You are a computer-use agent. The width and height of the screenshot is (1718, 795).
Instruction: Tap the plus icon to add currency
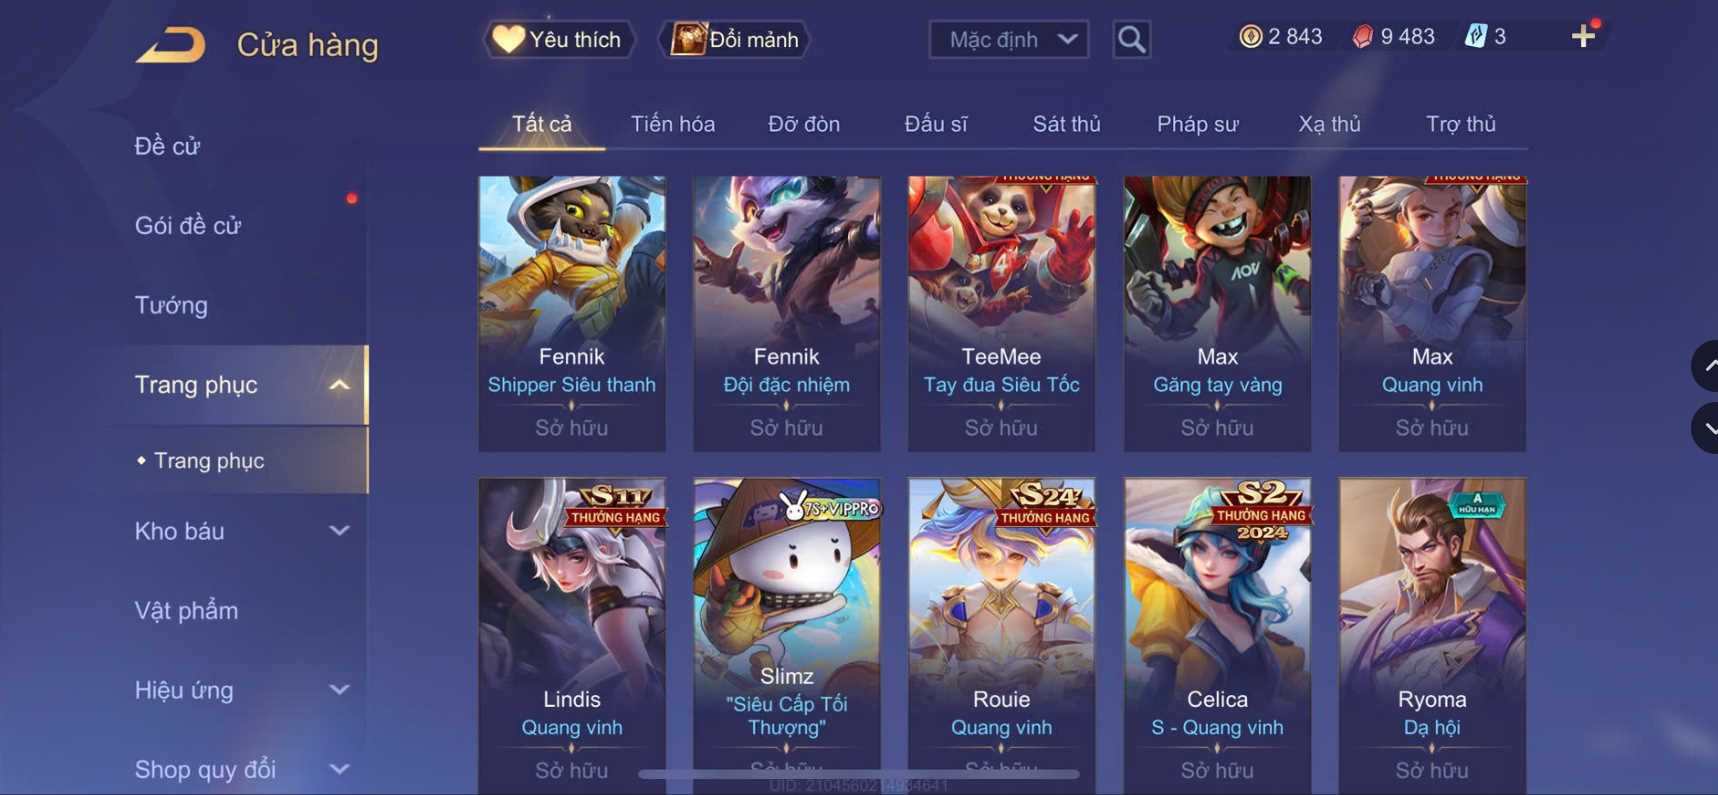coord(1582,37)
